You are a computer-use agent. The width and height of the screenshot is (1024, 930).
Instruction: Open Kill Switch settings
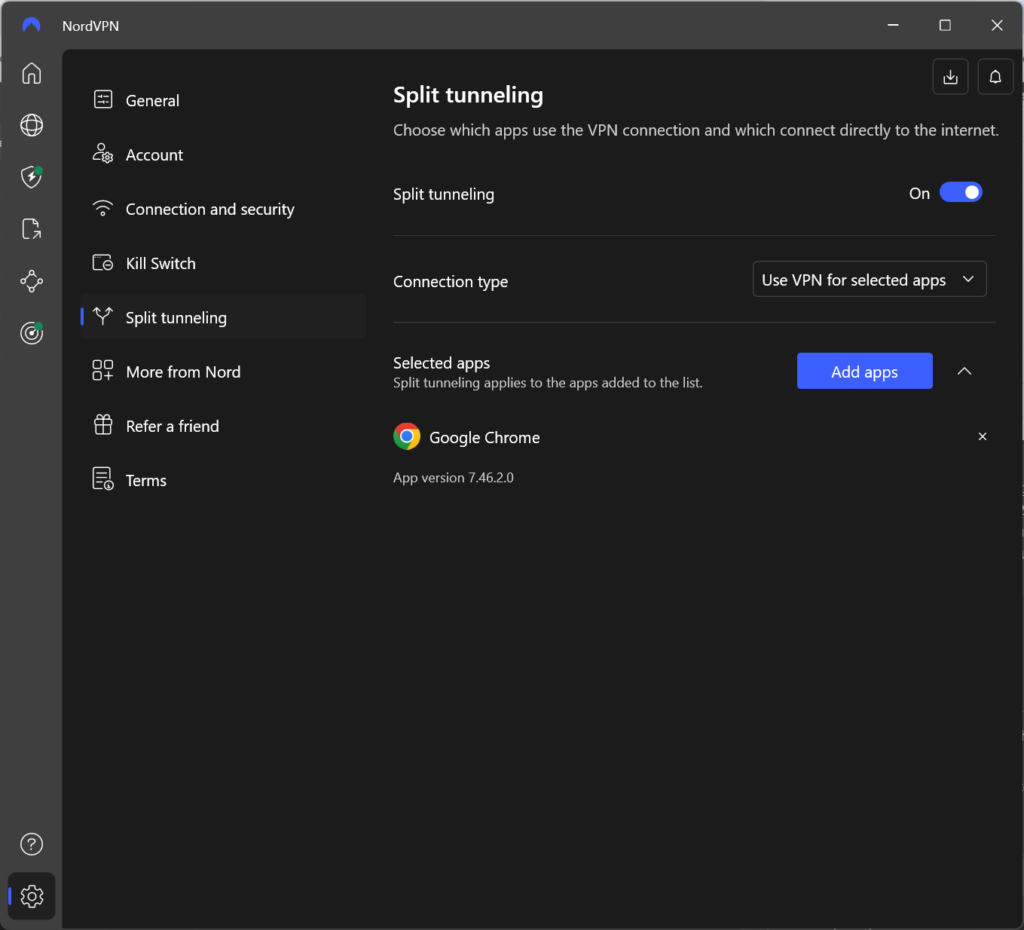(223, 263)
